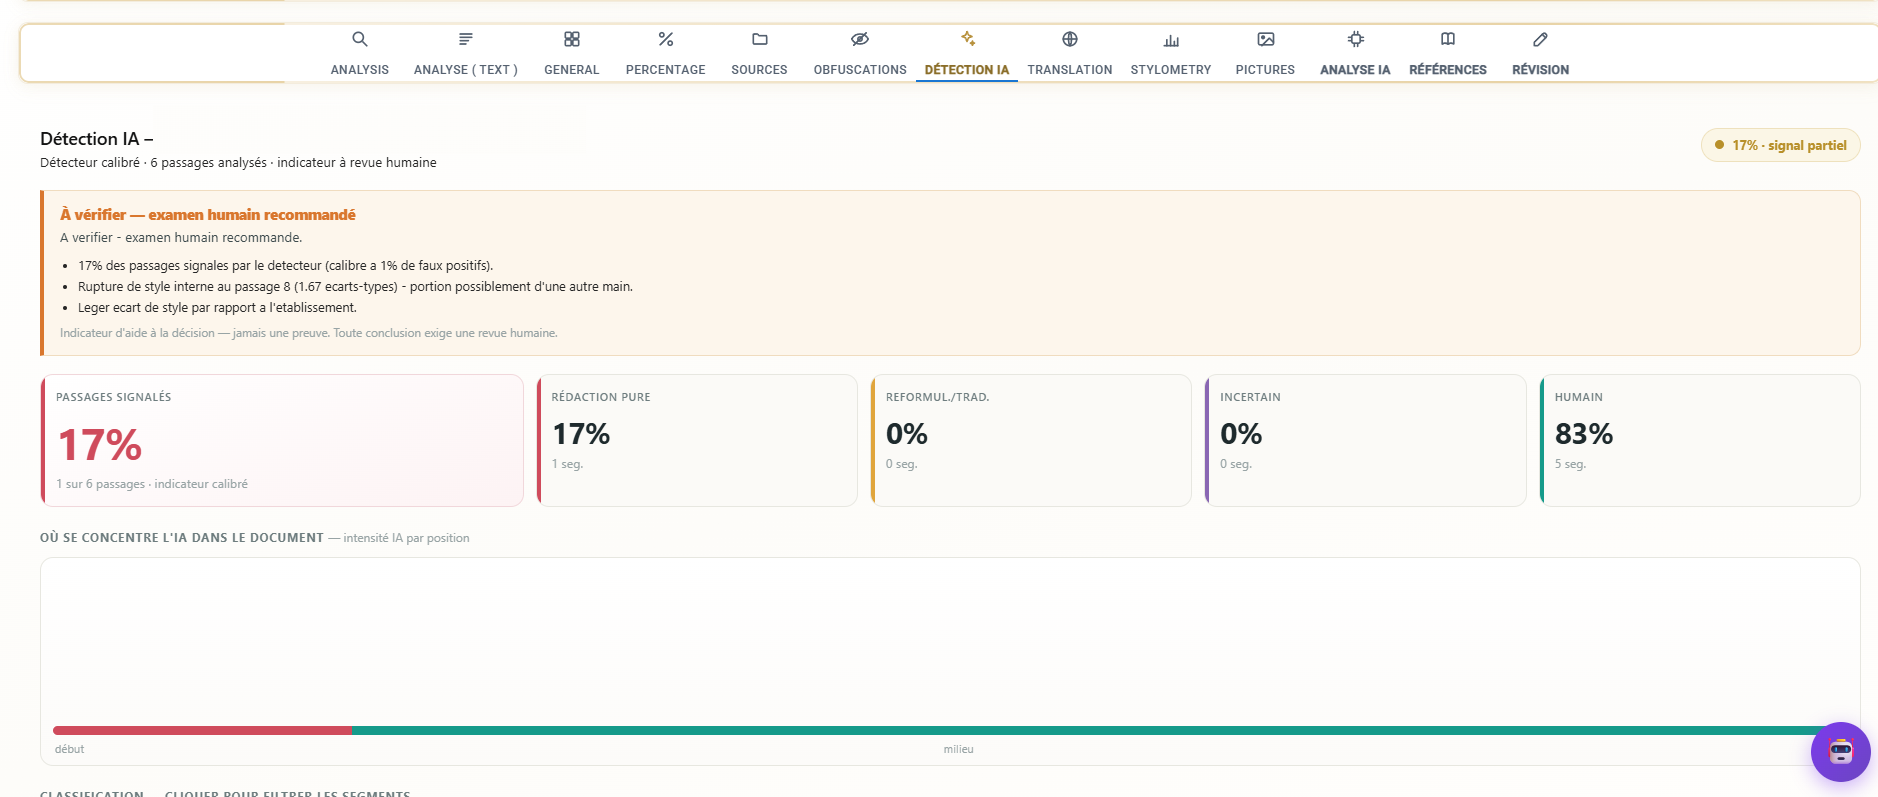Image resolution: width=1878 pixels, height=797 pixels.
Task: Switch to the ANALYSIS tab
Action: point(360,70)
